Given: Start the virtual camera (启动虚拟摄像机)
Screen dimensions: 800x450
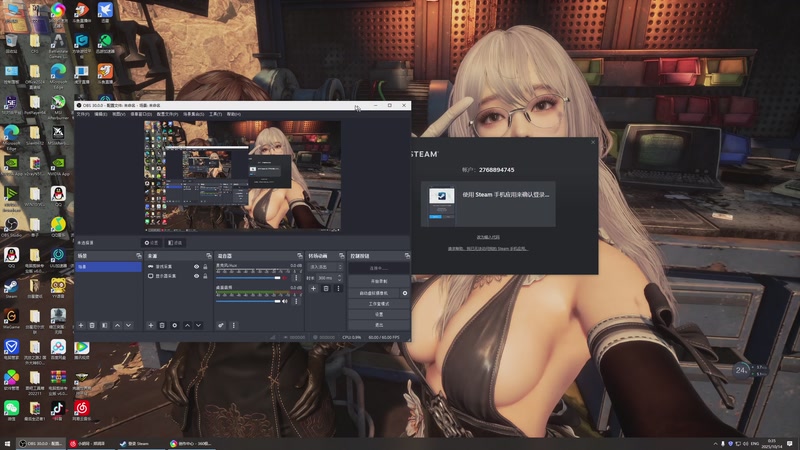Looking at the screenshot, I should pos(374,293).
